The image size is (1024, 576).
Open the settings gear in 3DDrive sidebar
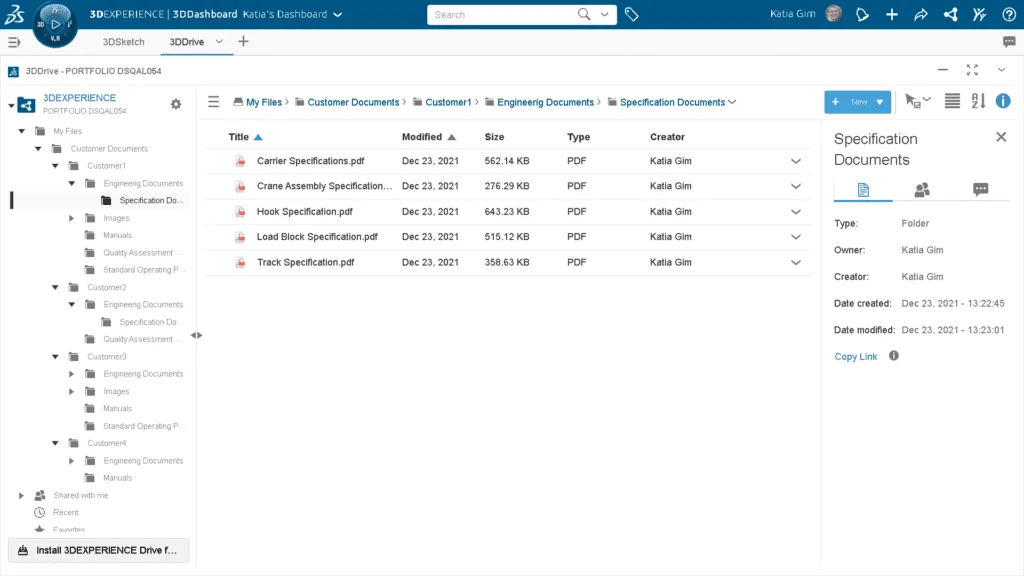click(x=176, y=104)
